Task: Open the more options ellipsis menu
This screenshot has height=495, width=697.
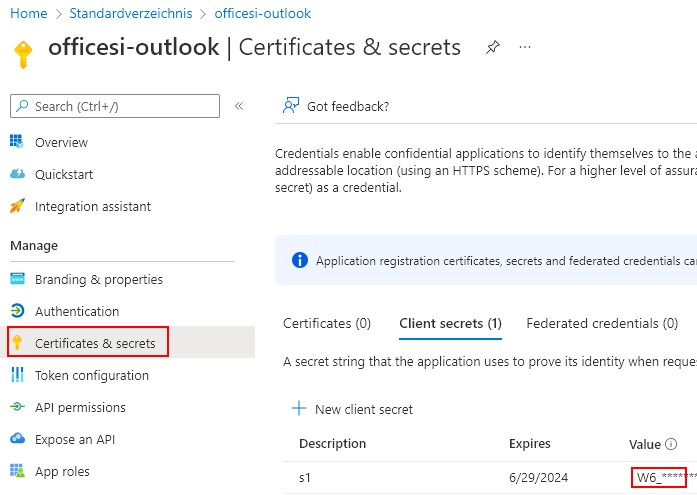Action: (x=525, y=47)
